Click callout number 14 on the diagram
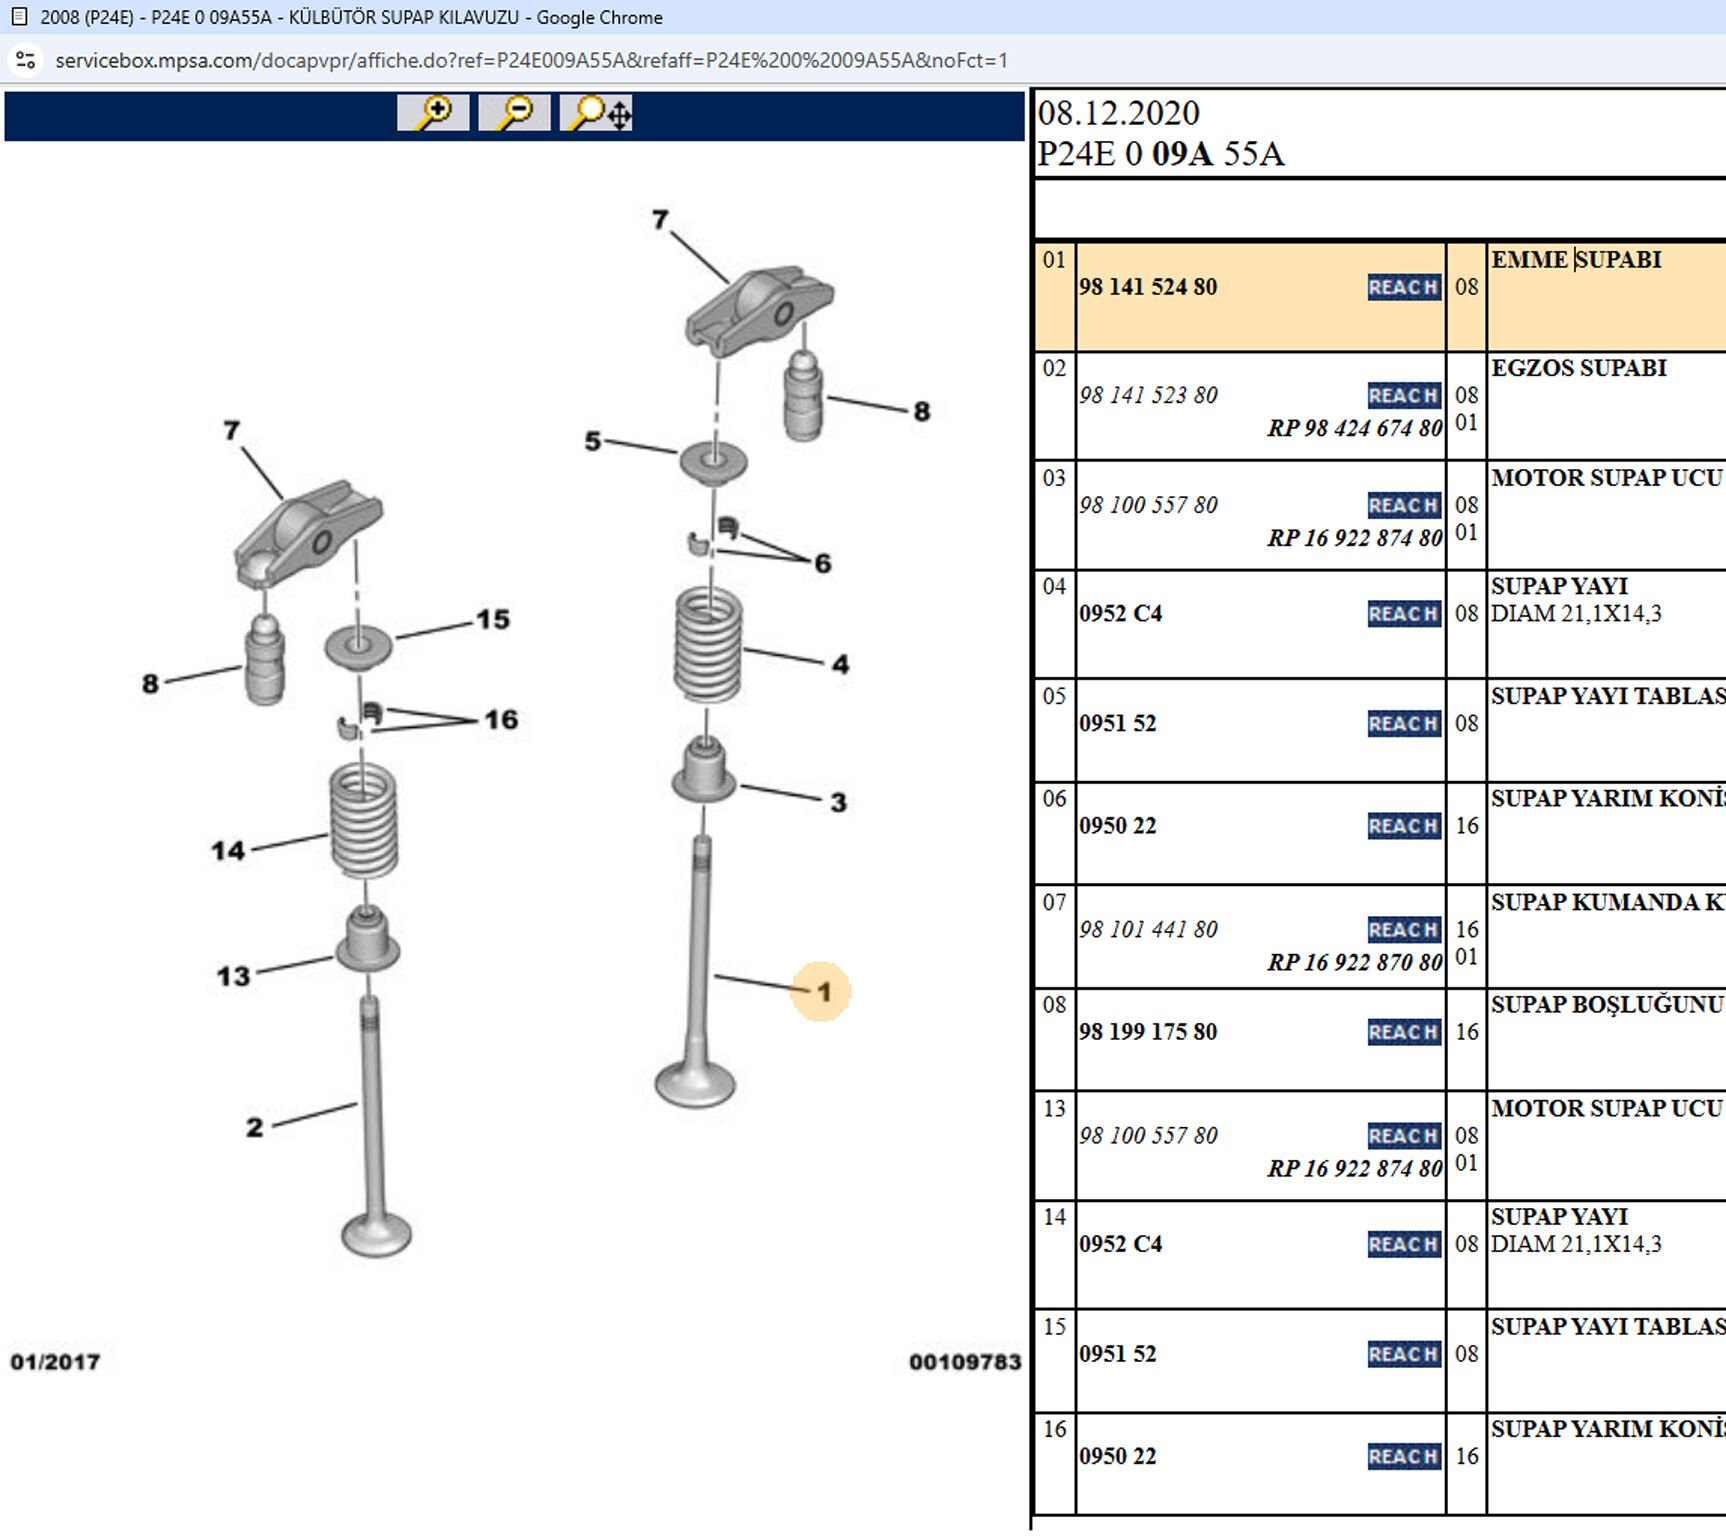Image resolution: width=1726 pixels, height=1536 pixels. click(228, 851)
